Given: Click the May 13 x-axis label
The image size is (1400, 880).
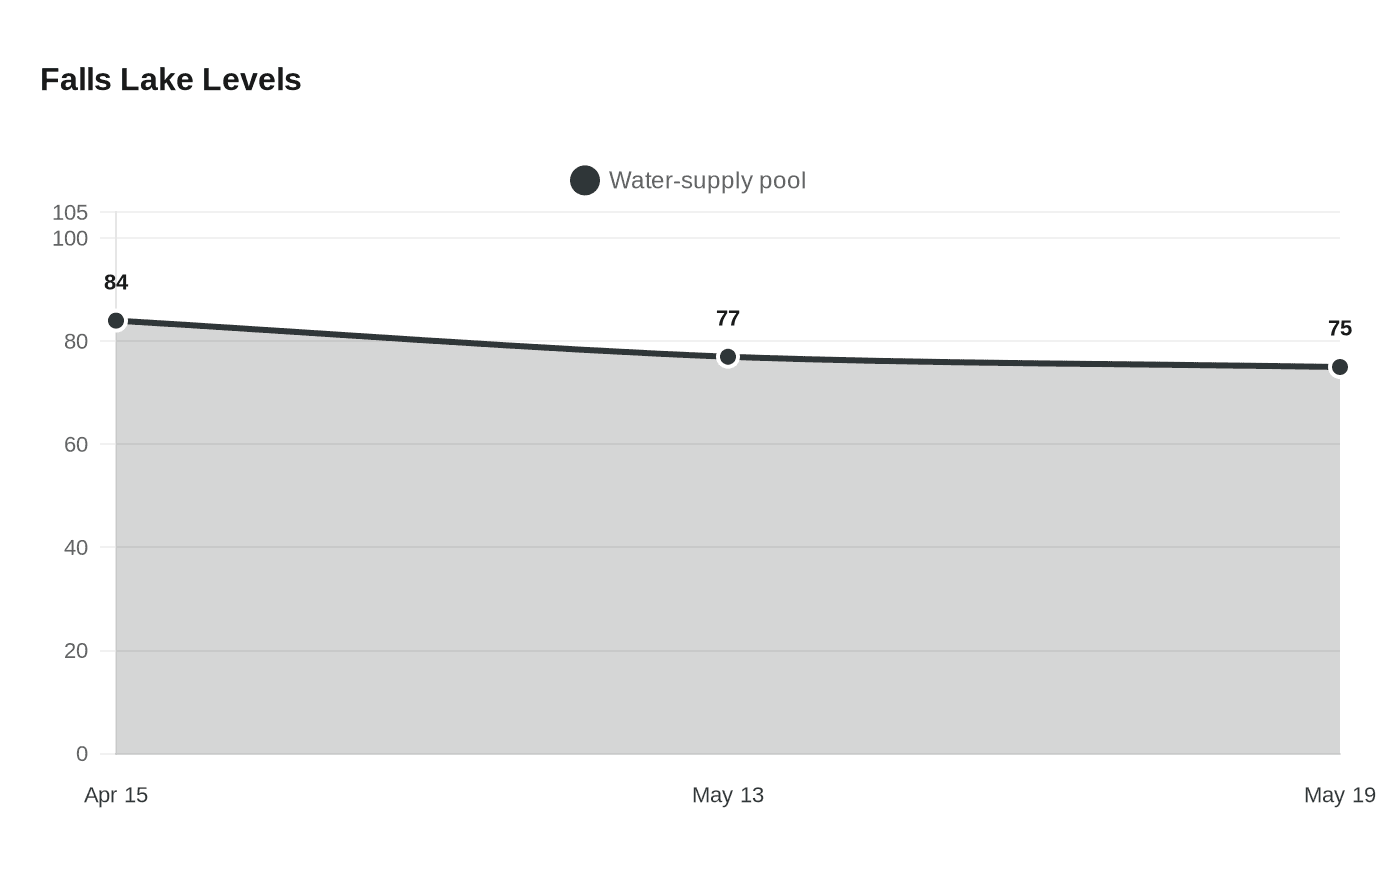Looking at the screenshot, I should (728, 795).
